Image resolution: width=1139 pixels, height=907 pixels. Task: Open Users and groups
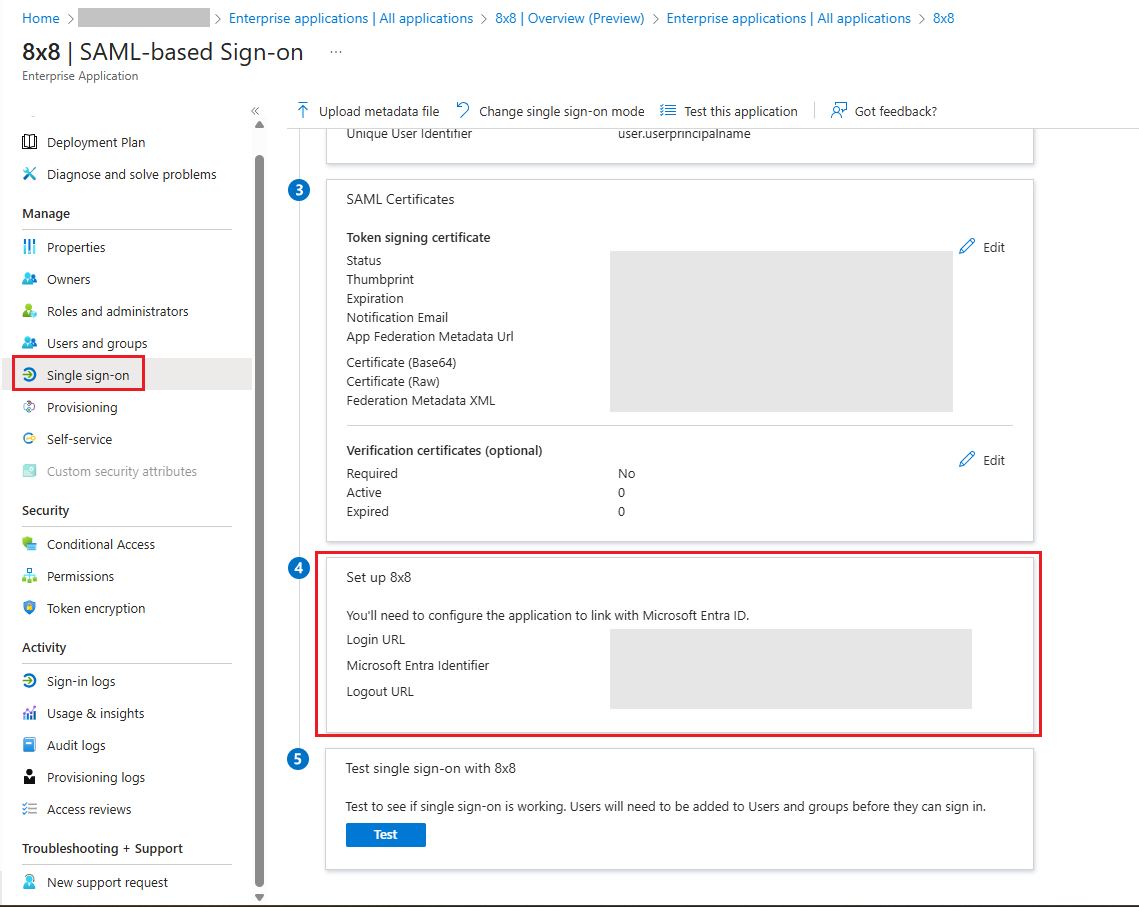[x=95, y=342]
